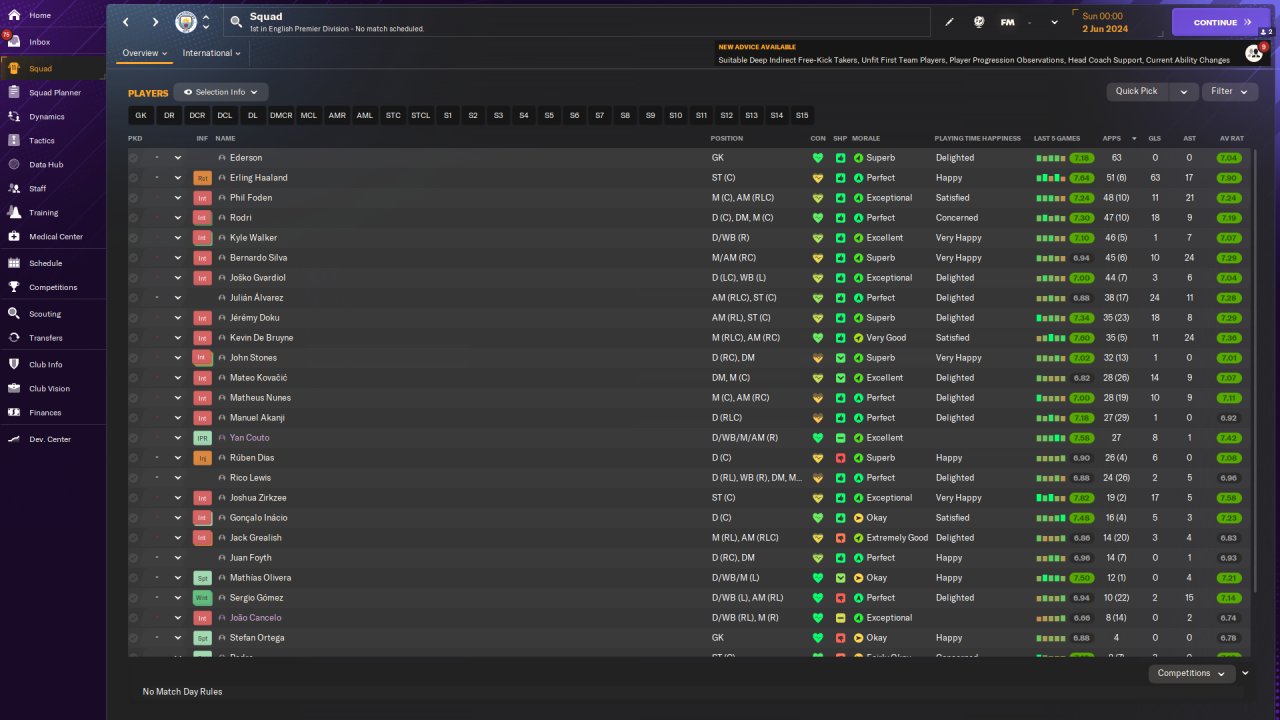Image resolution: width=1280 pixels, height=720 pixels.
Task: Click Rúben Dias's orange Inj status badge
Action: pyautogui.click(x=202, y=458)
